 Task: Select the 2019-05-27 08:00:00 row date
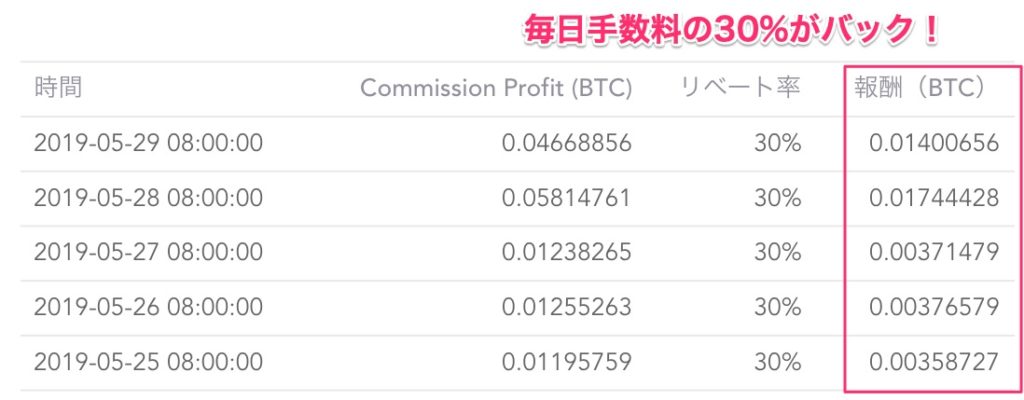[x=148, y=252]
